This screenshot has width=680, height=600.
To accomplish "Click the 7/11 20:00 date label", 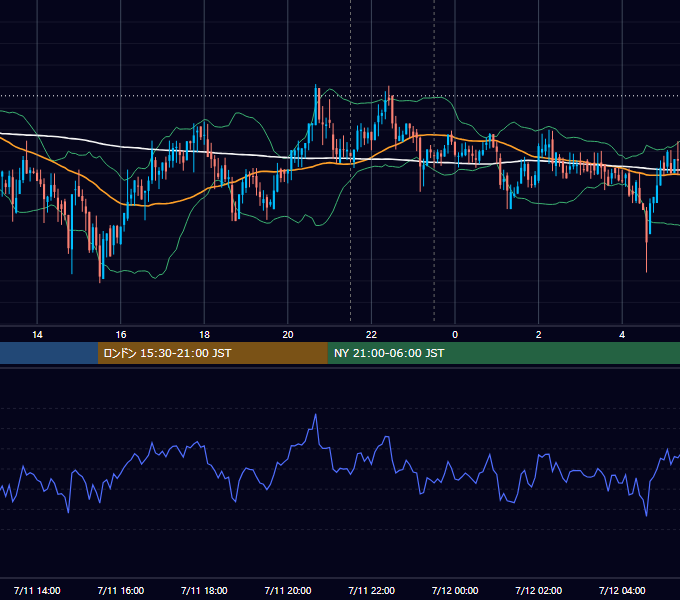I will pyautogui.click(x=288, y=590).
